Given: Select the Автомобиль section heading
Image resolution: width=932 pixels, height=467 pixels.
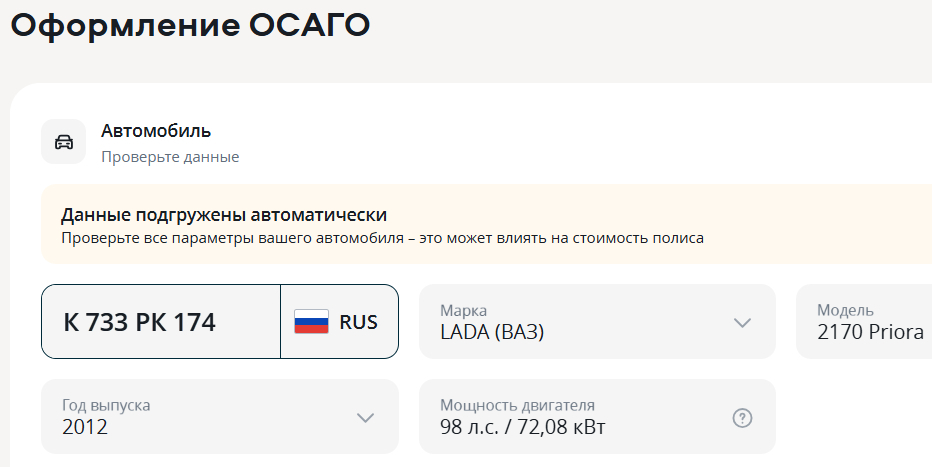Looking at the screenshot, I should tap(156, 131).
